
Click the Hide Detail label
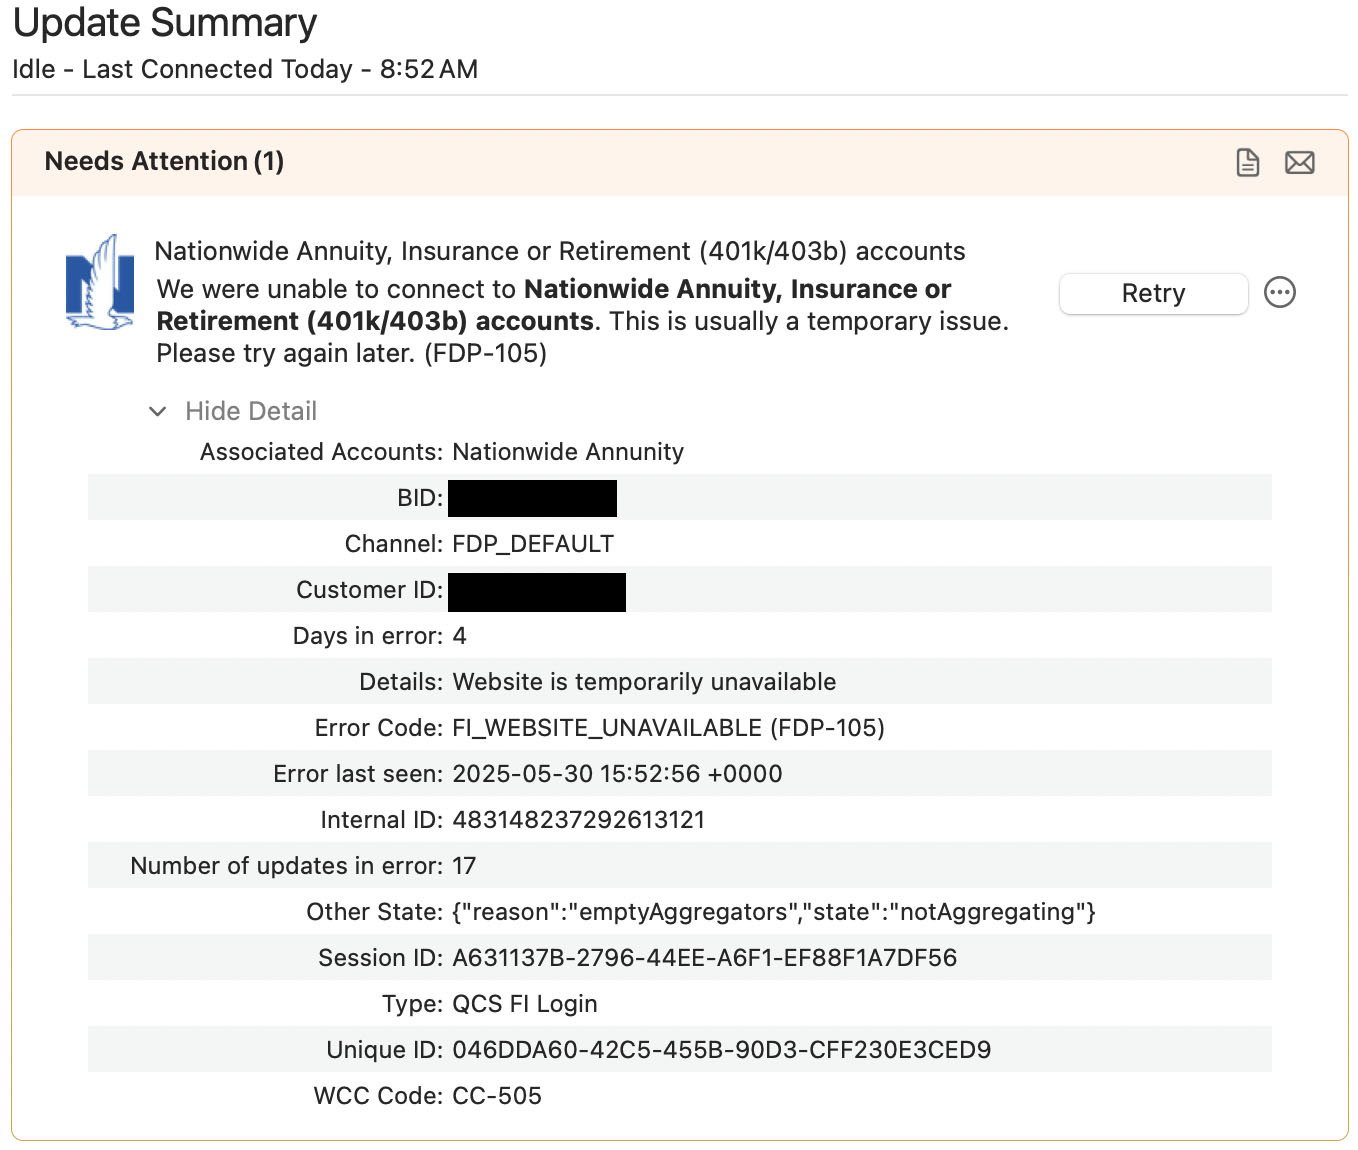point(251,411)
